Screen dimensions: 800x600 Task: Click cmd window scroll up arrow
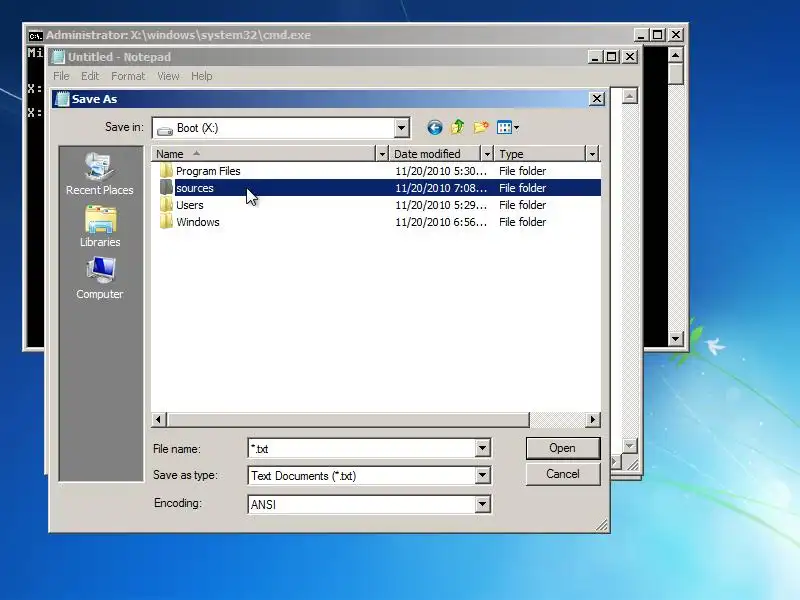click(676, 55)
